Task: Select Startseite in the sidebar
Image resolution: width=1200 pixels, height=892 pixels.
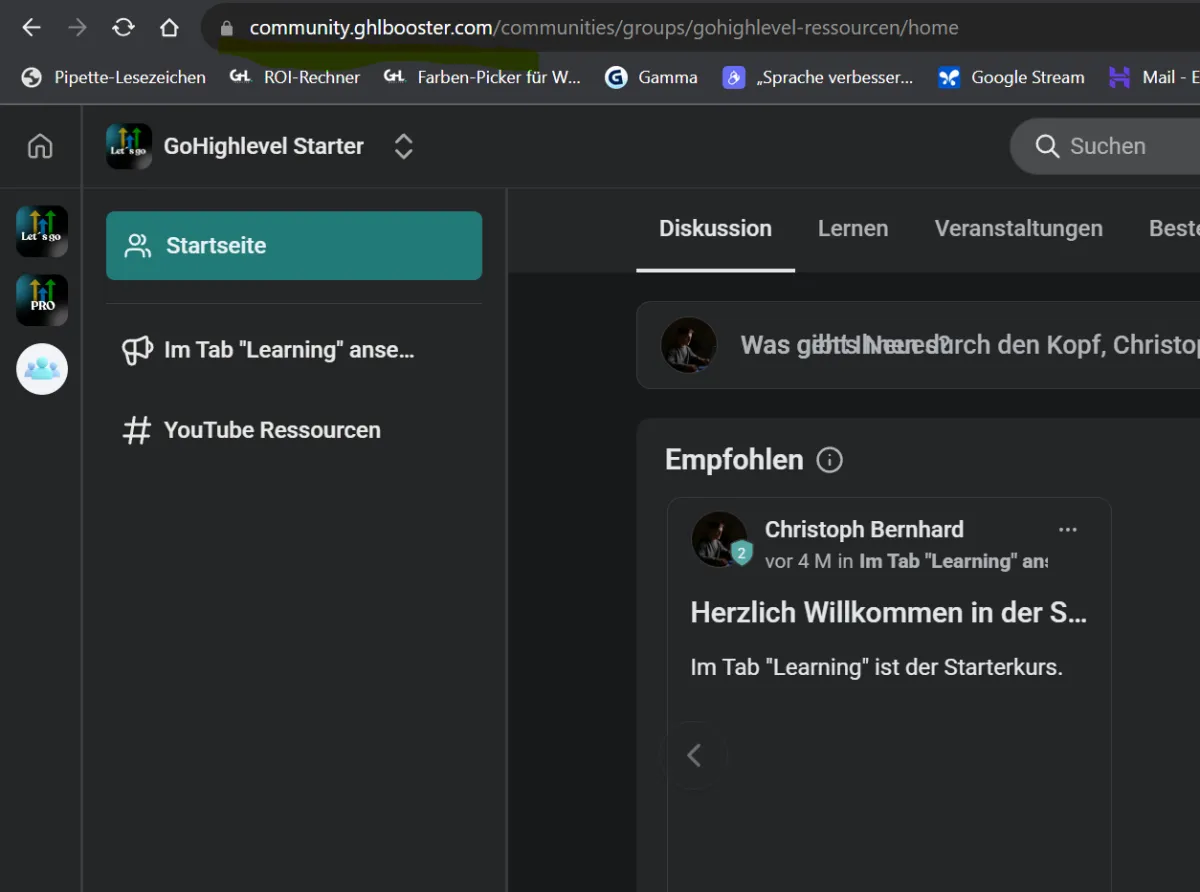Action: [x=294, y=246]
